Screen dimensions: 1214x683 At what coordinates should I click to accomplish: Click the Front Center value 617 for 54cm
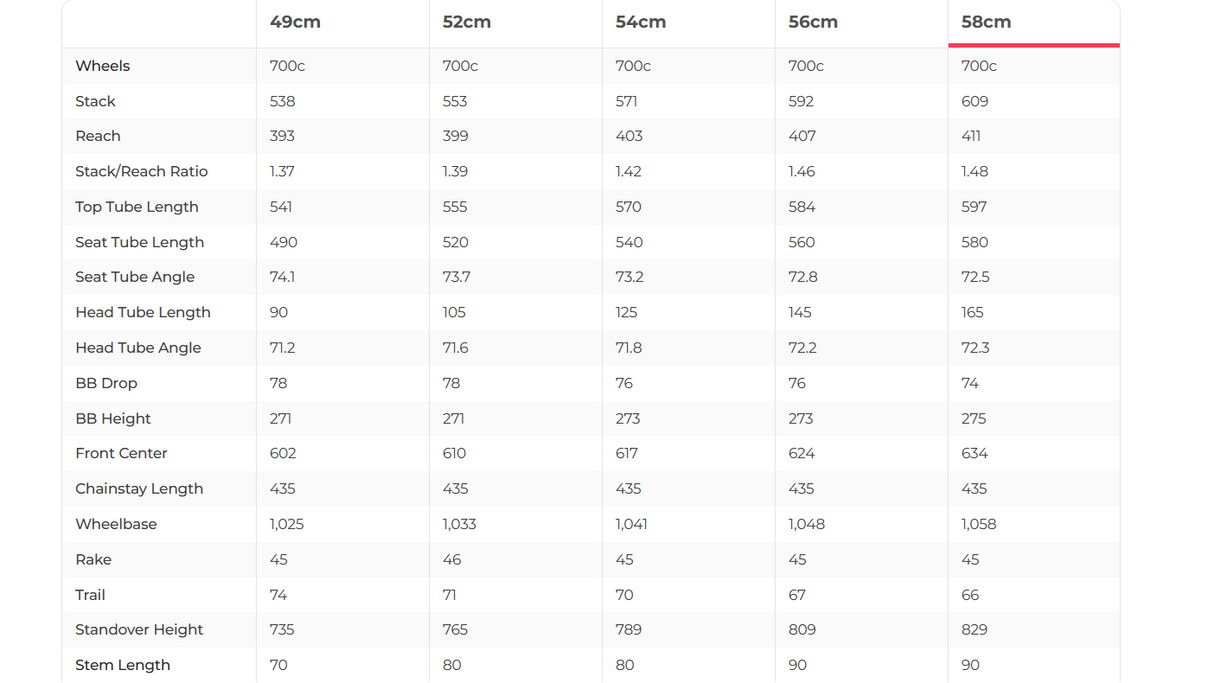627,453
